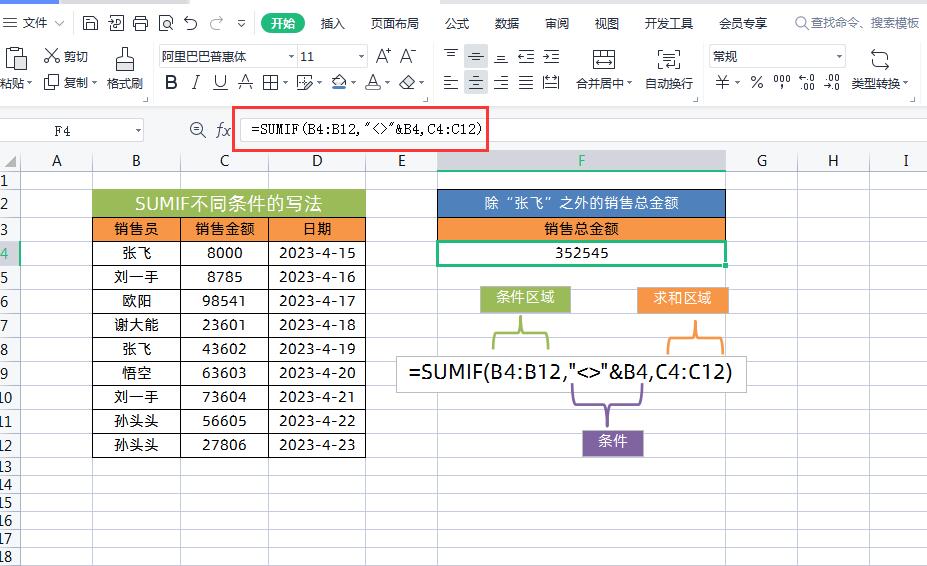Open the 文件 menu dropdown arrow

(59, 23)
